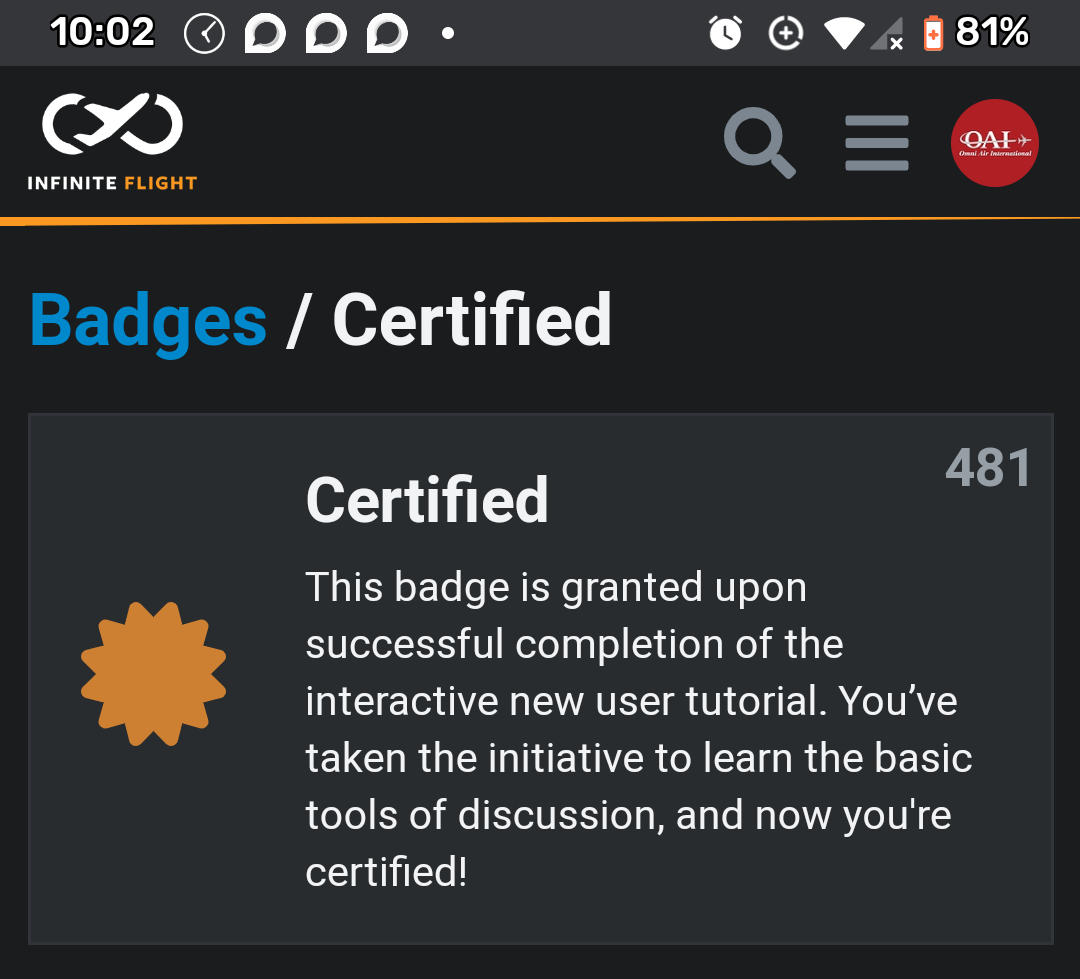Open the forum search

coord(760,144)
